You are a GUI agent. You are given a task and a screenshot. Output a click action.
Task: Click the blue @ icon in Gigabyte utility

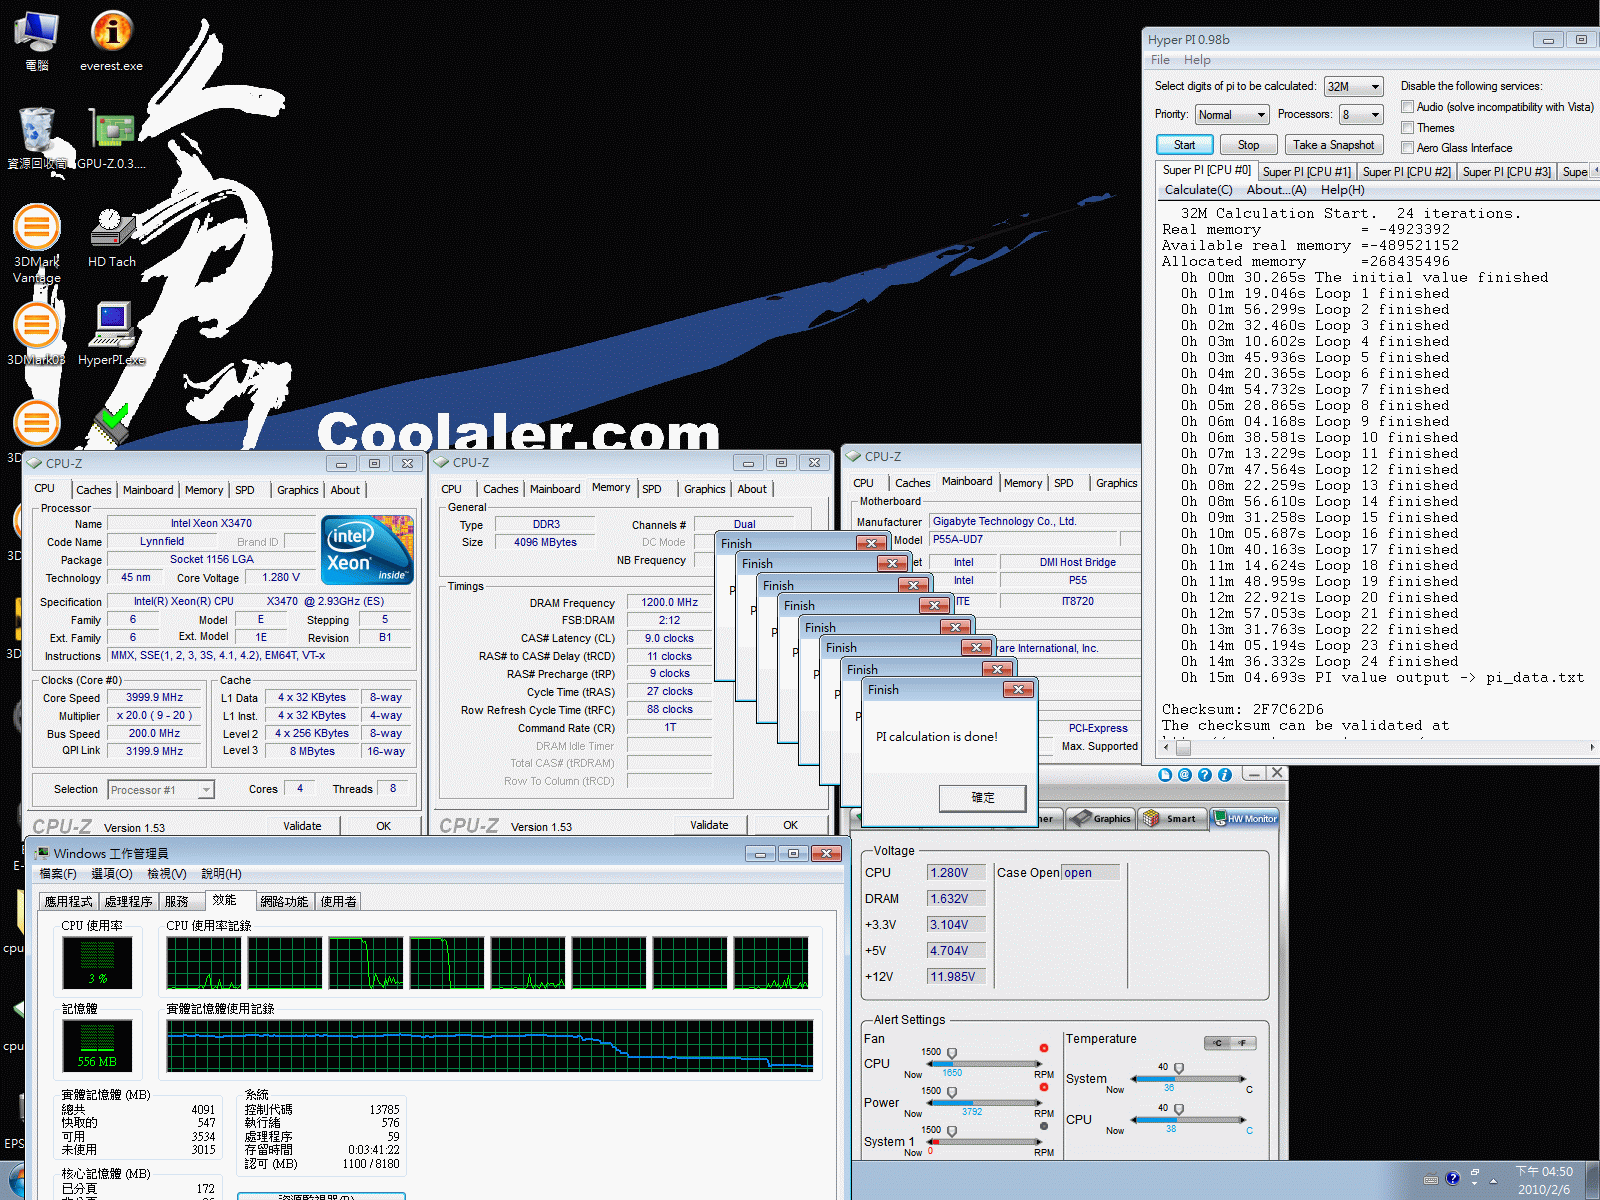point(1185,775)
